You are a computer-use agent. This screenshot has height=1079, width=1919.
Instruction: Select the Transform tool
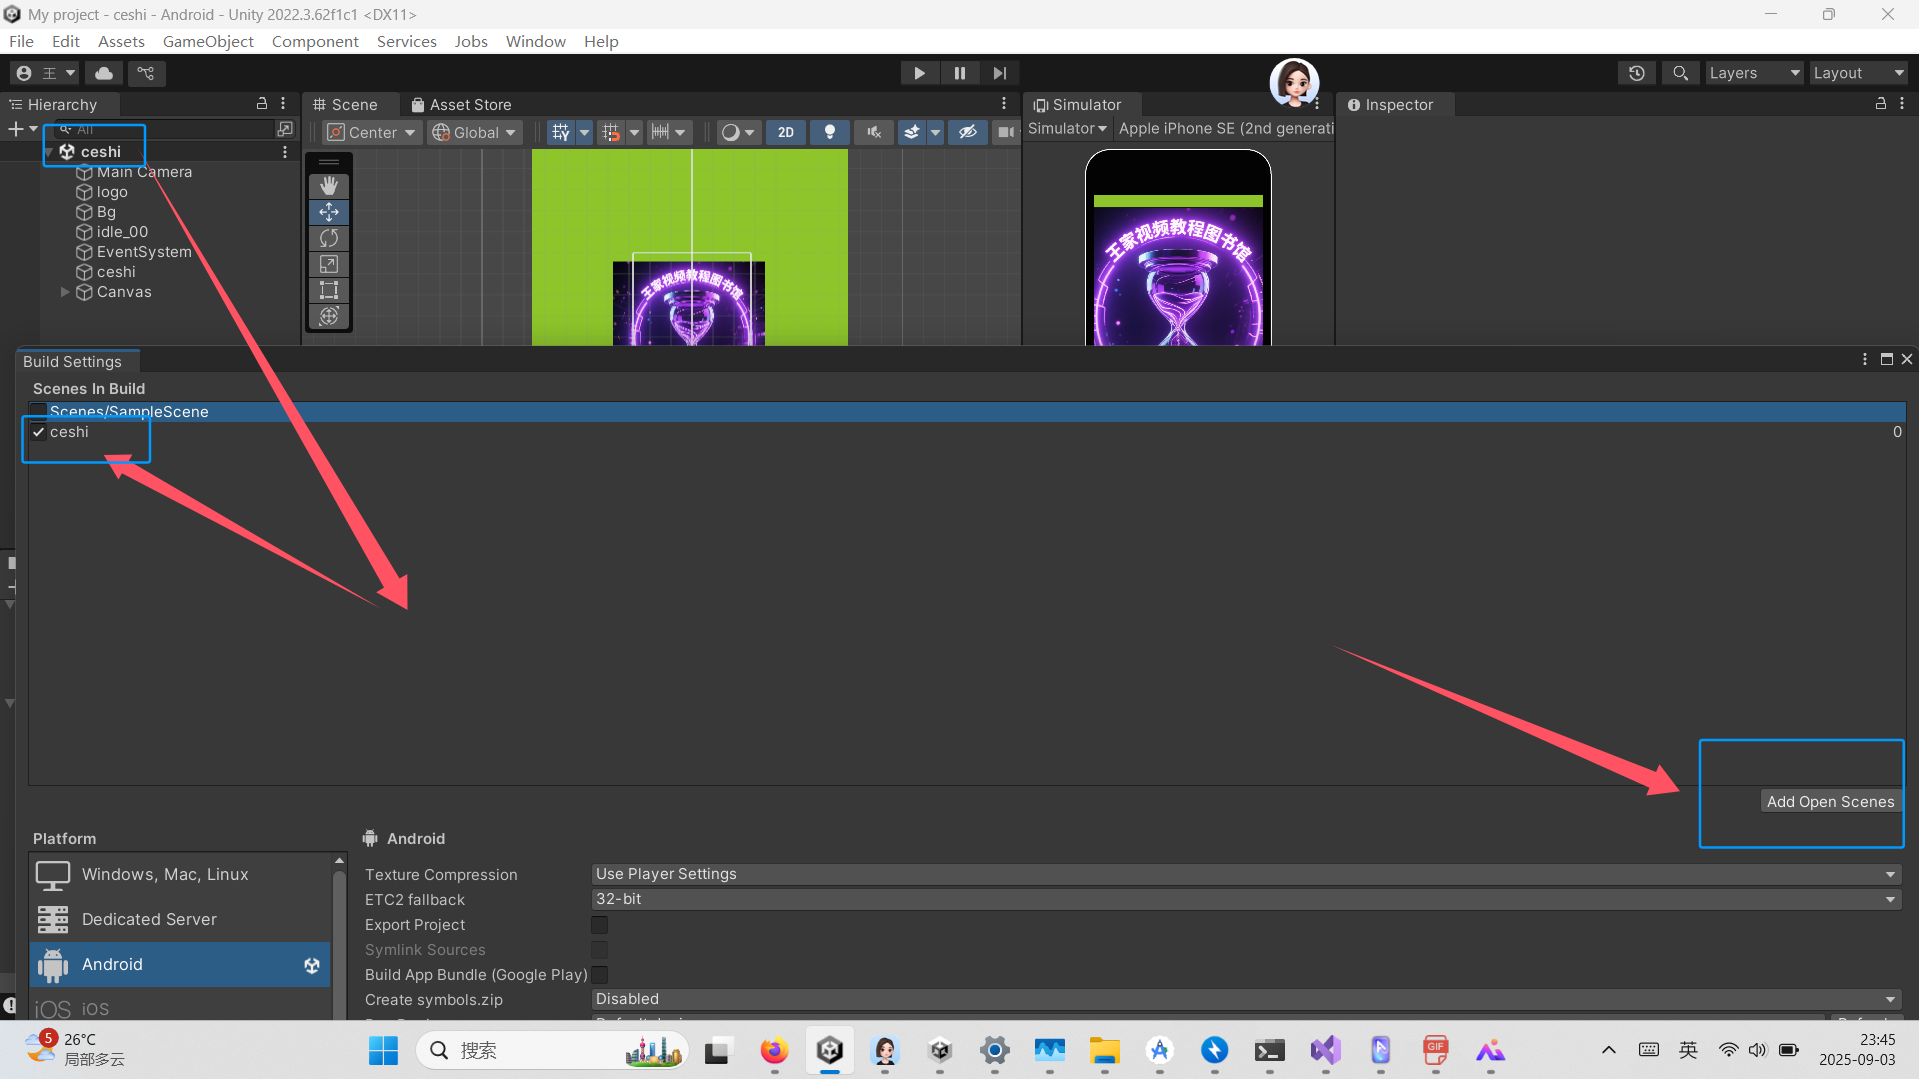[328, 316]
